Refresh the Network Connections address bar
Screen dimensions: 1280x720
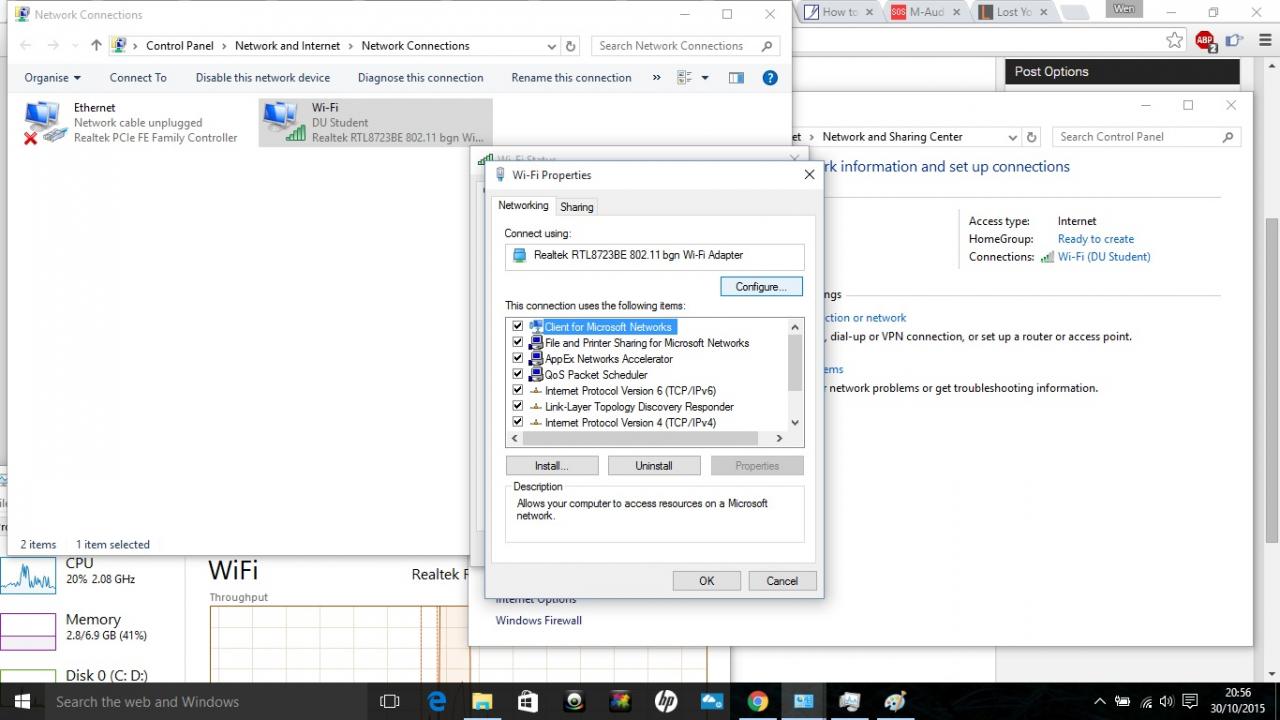click(571, 46)
